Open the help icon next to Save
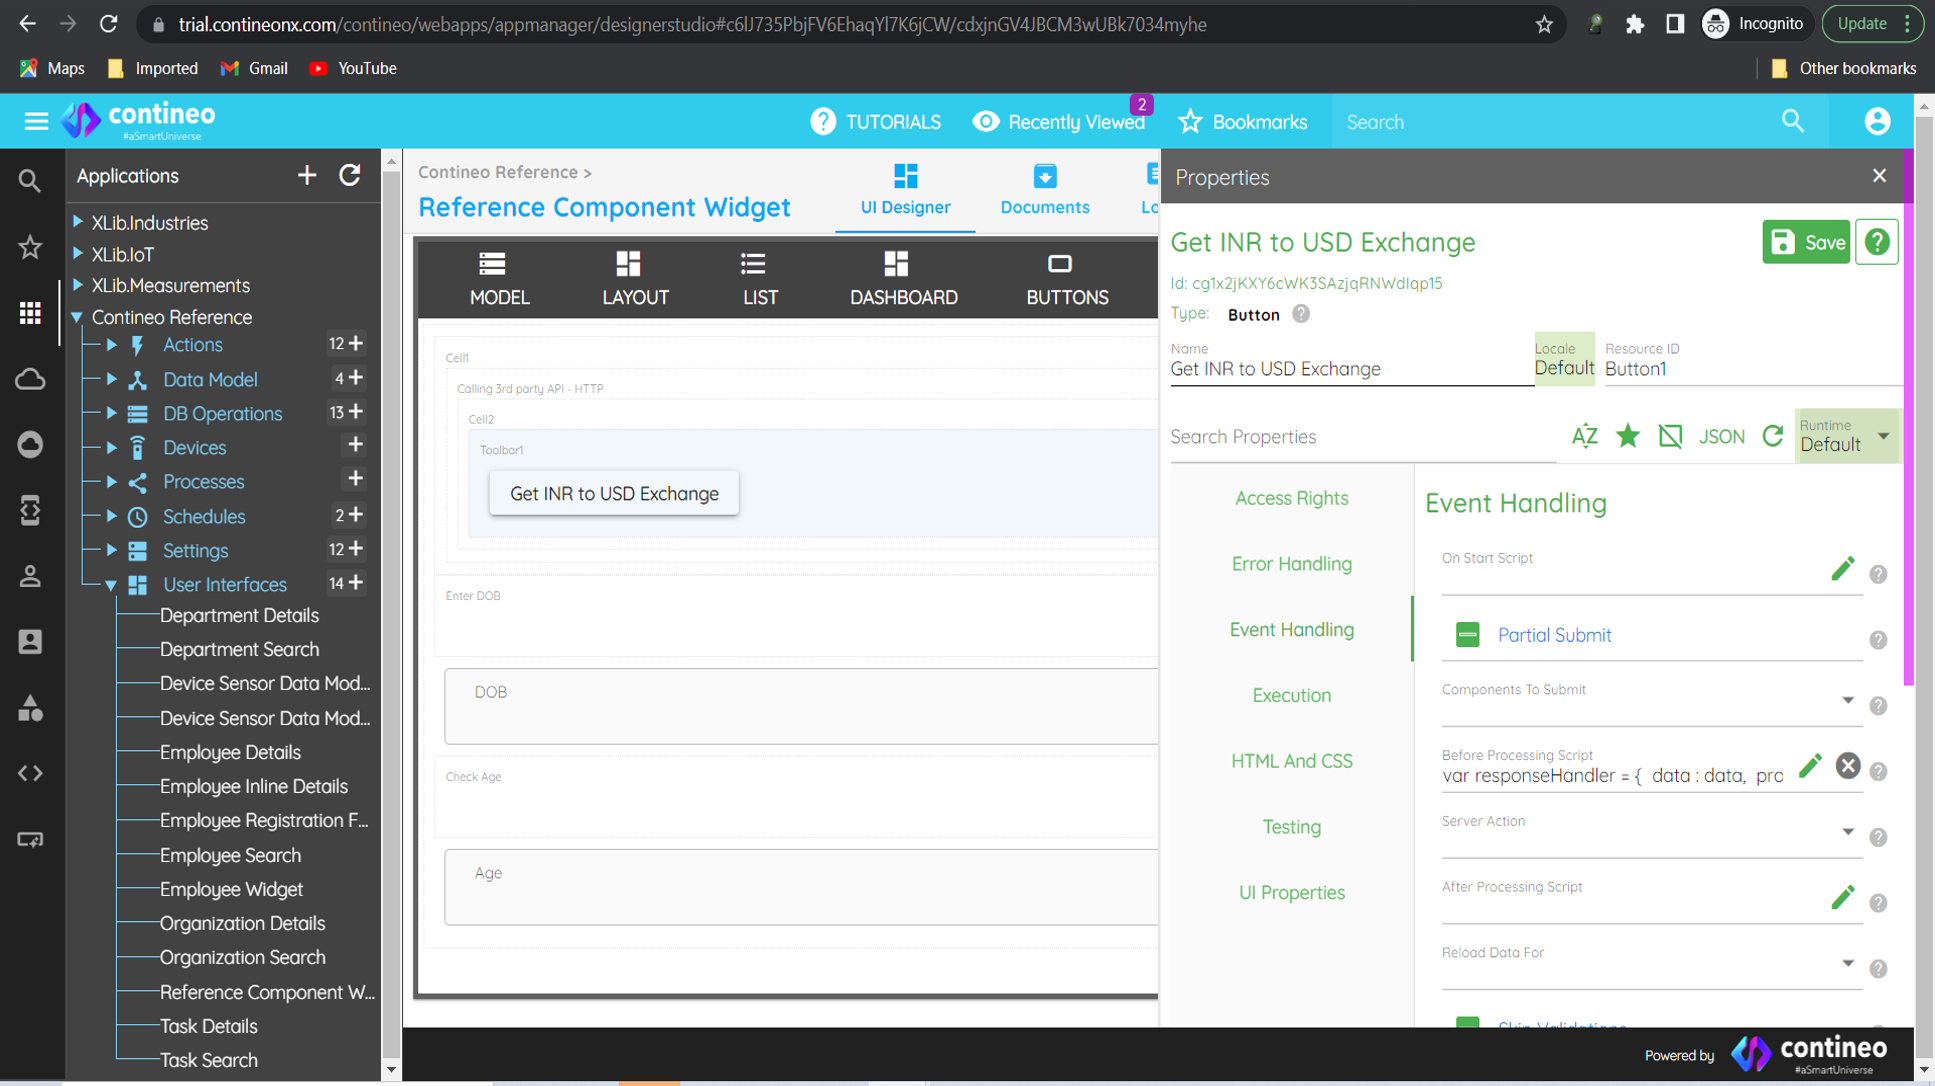This screenshot has width=1935, height=1086. [1877, 242]
